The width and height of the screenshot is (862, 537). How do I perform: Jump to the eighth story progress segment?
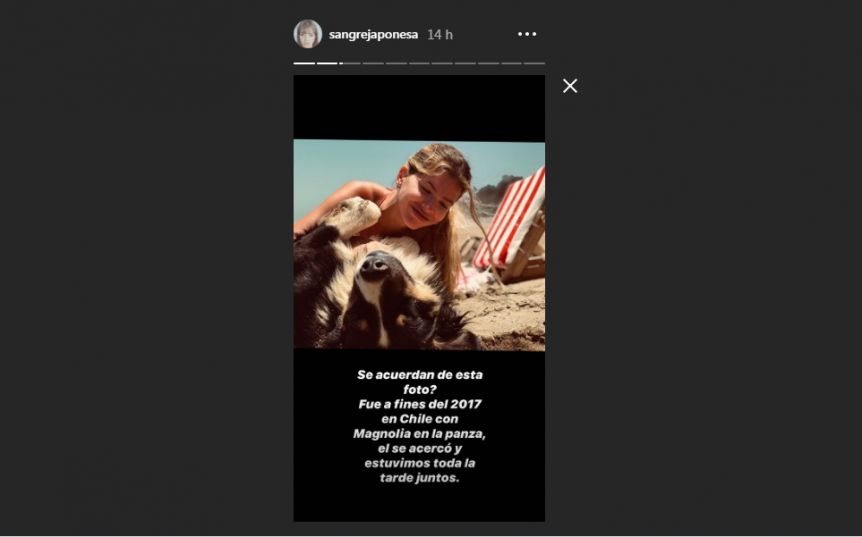[465, 63]
